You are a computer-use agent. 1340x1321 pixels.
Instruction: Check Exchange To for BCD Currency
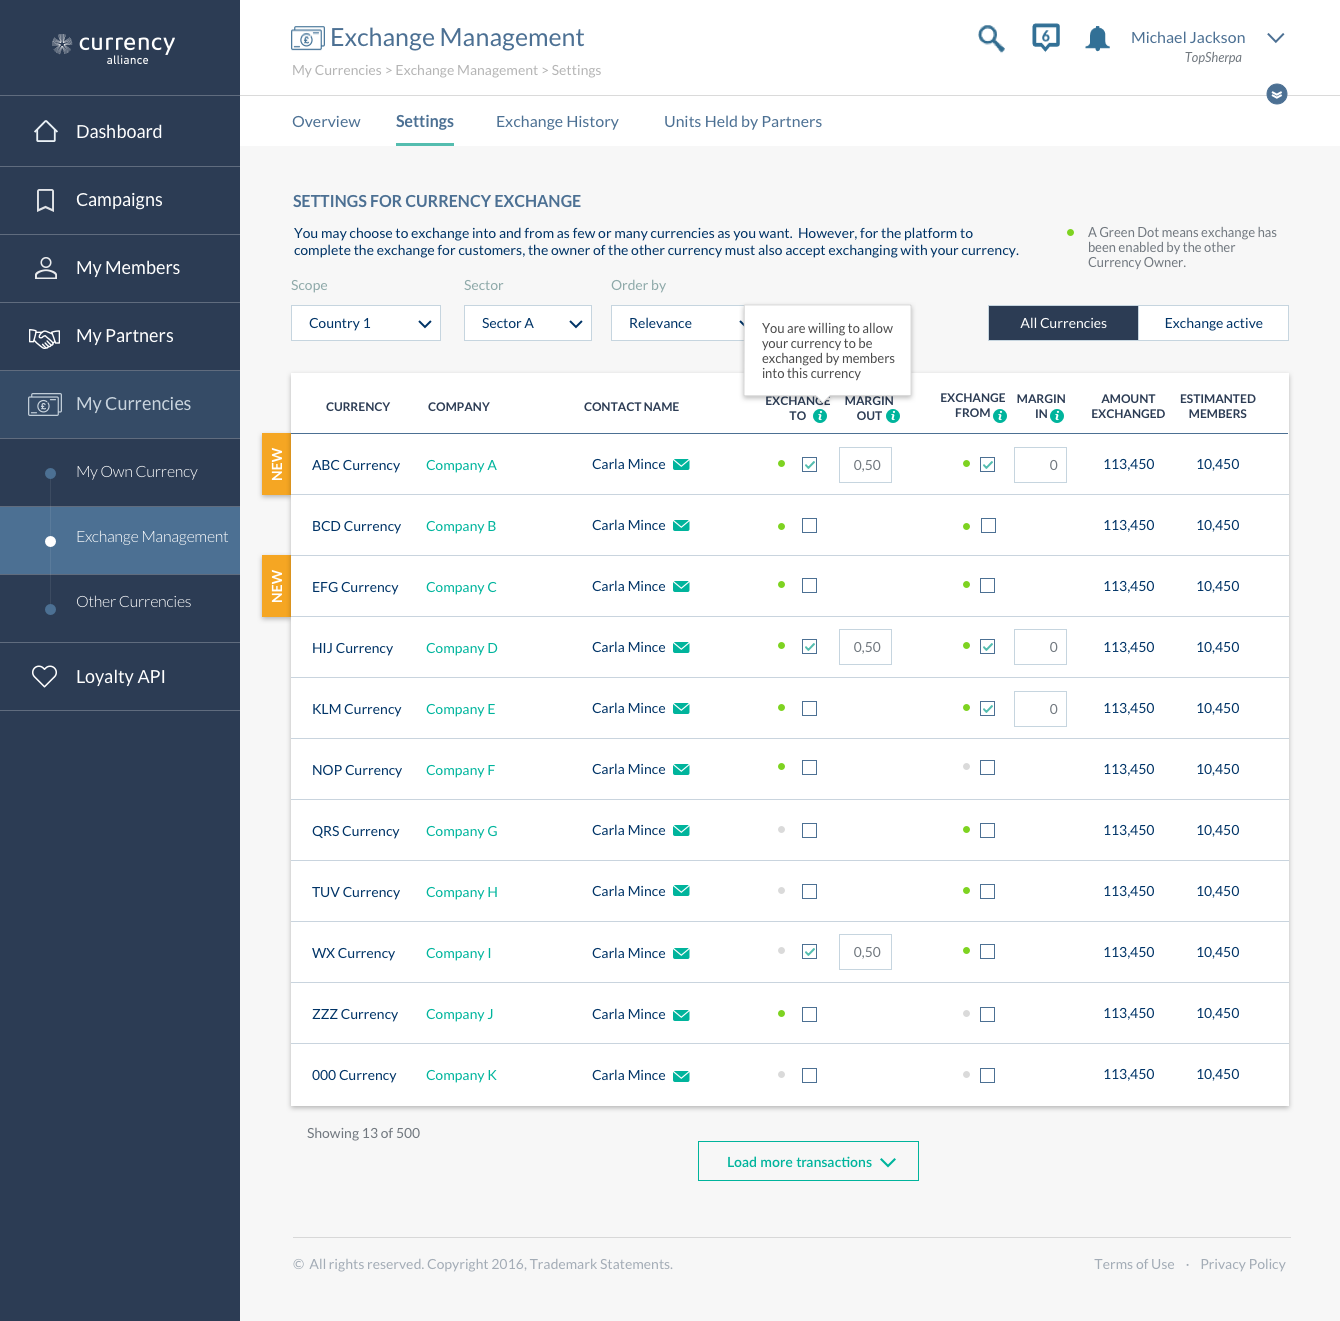click(810, 525)
